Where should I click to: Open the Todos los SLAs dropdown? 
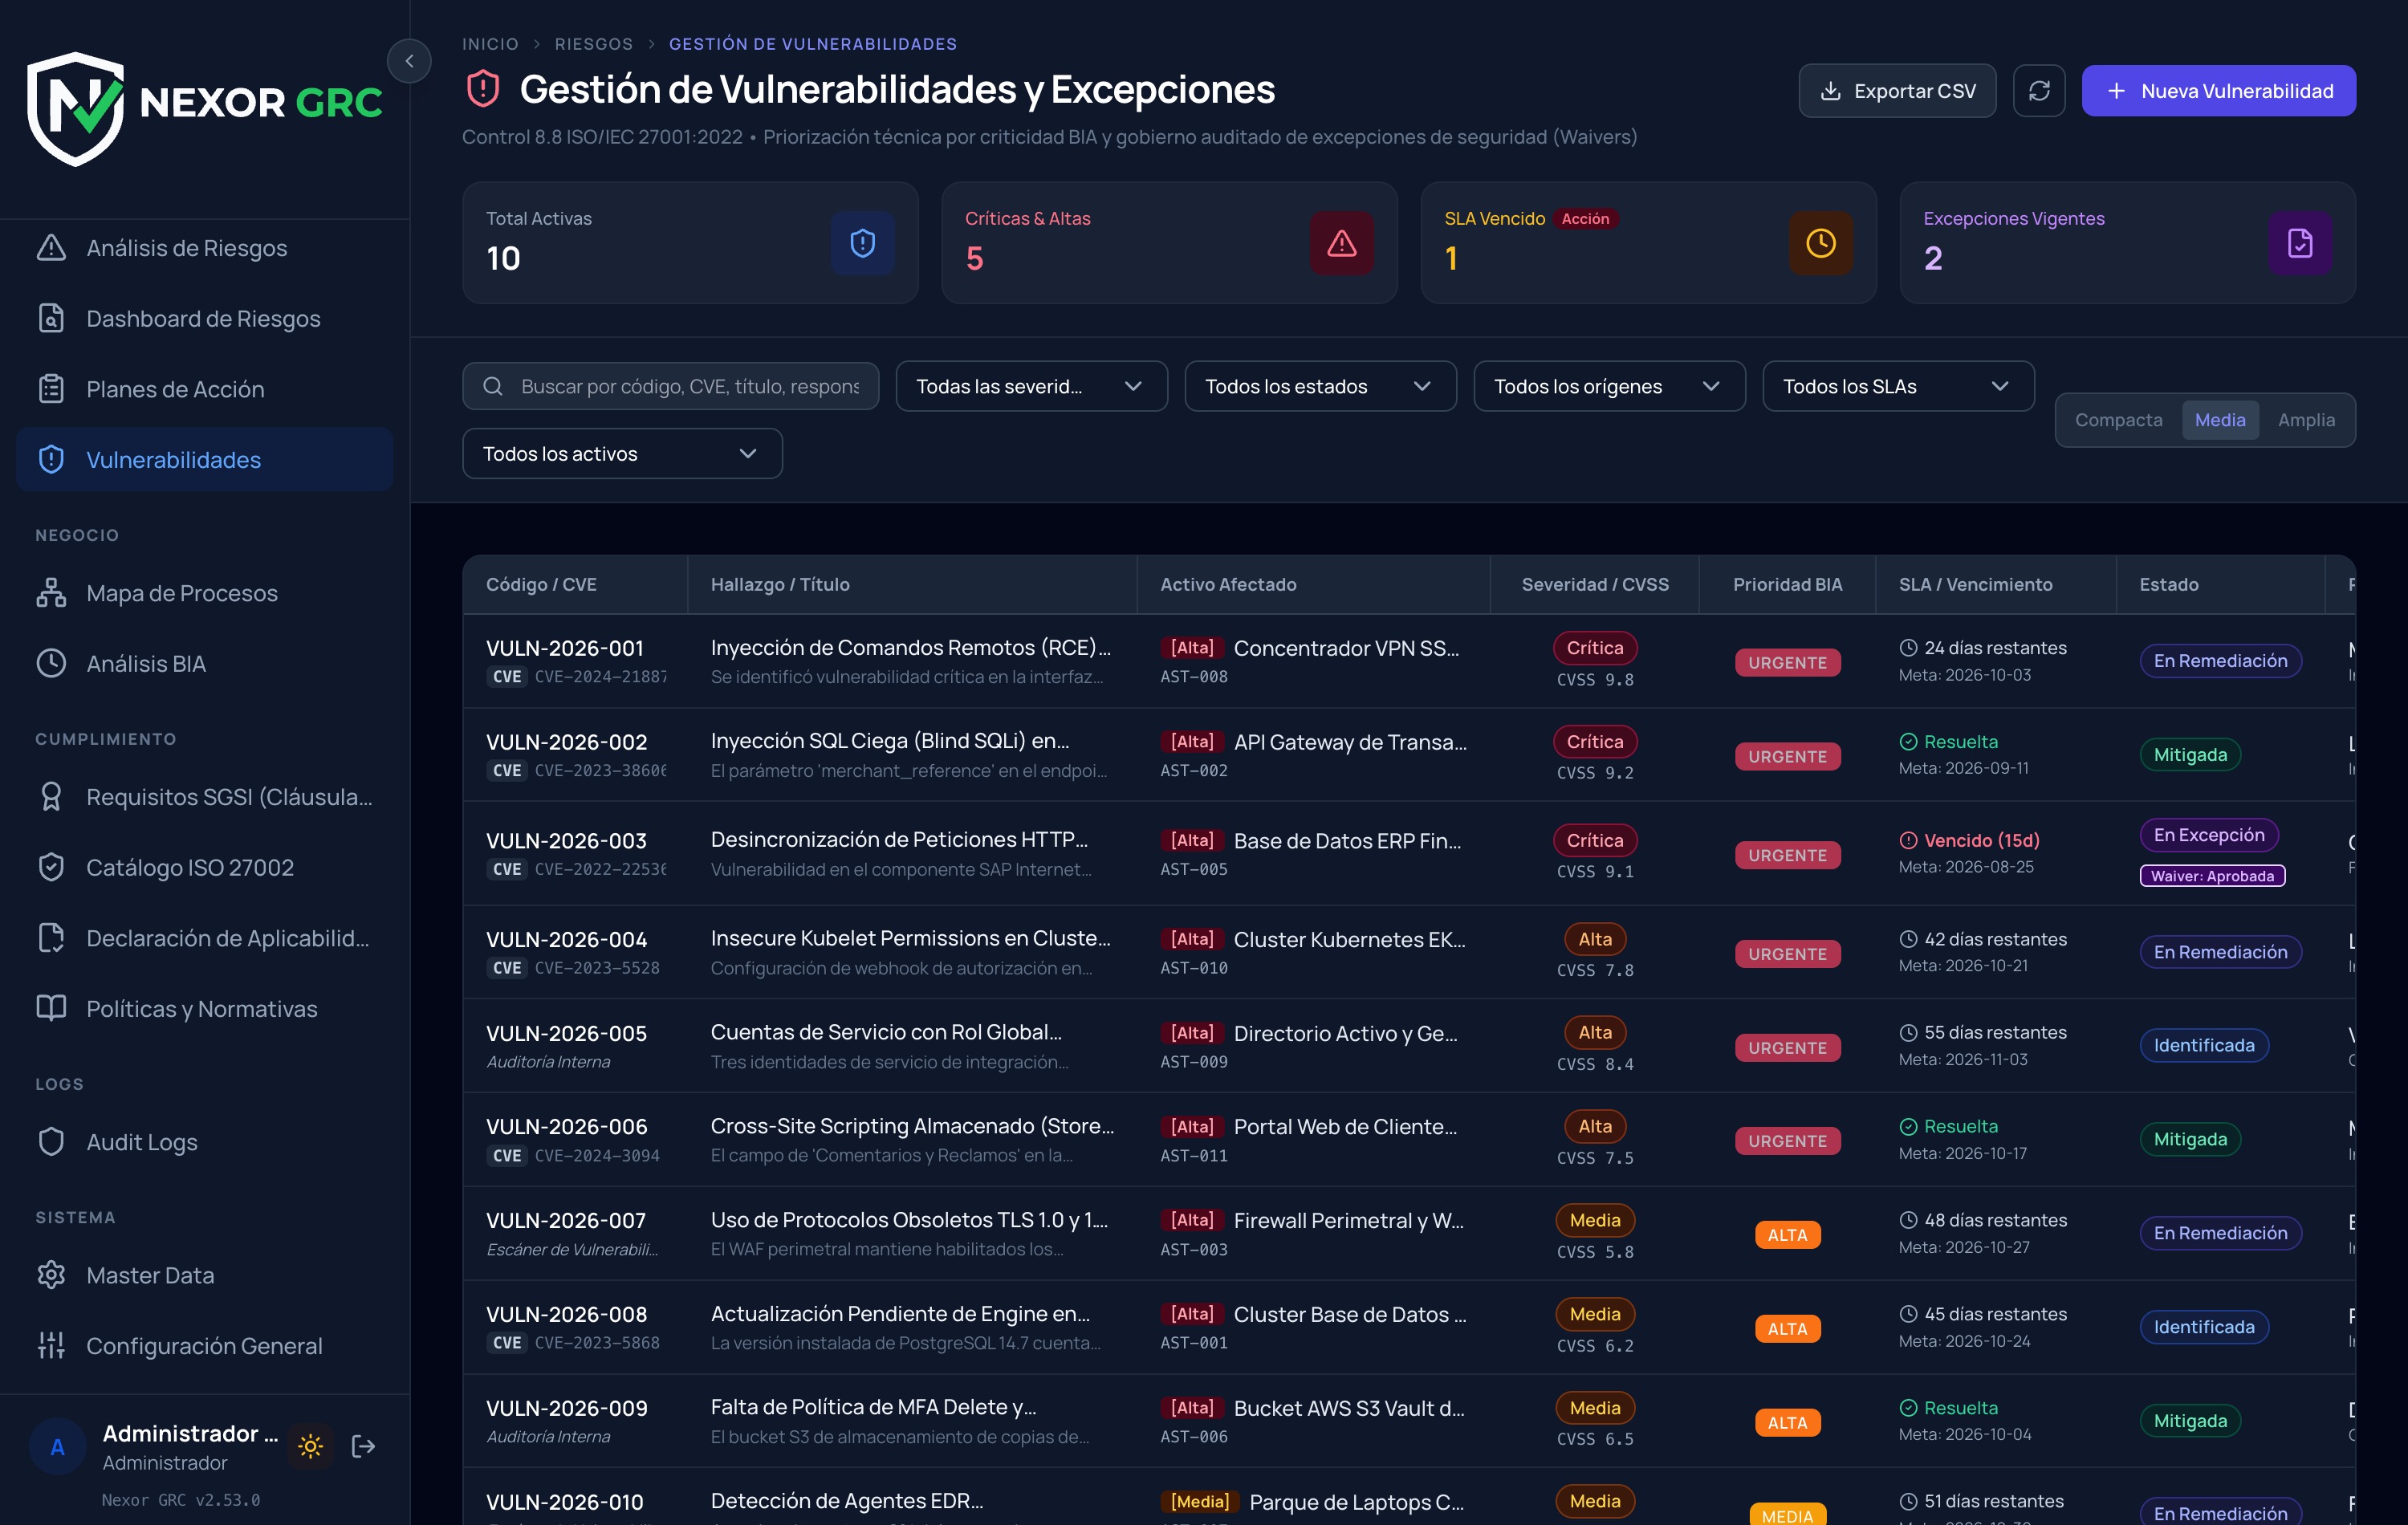[x=1898, y=386]
